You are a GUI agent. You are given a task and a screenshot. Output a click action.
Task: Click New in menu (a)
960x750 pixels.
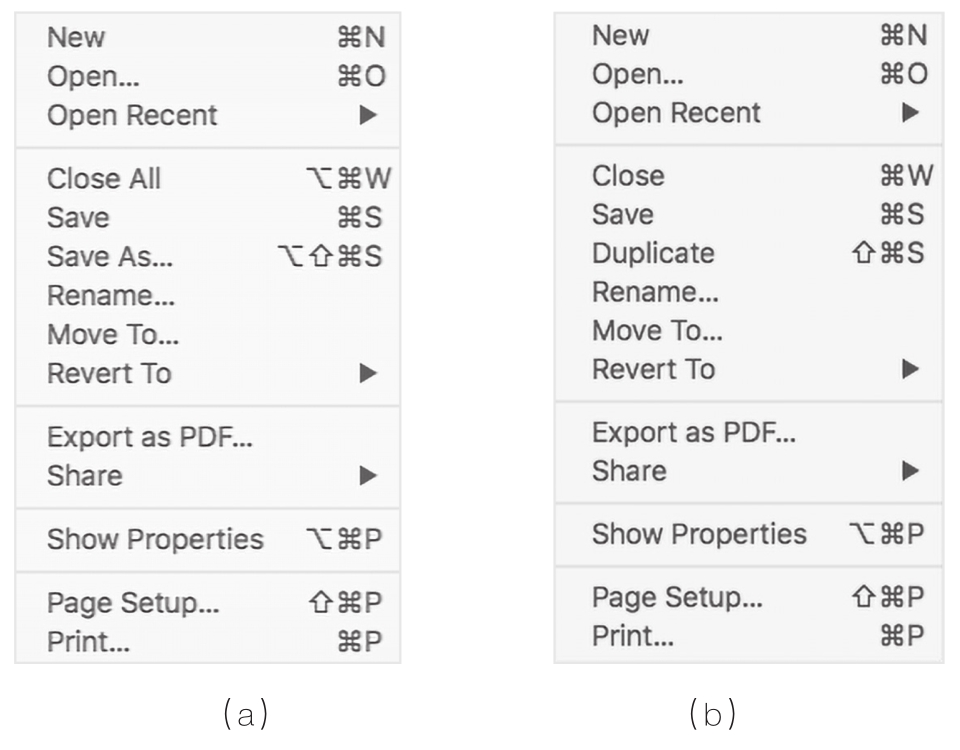point(76,38)
